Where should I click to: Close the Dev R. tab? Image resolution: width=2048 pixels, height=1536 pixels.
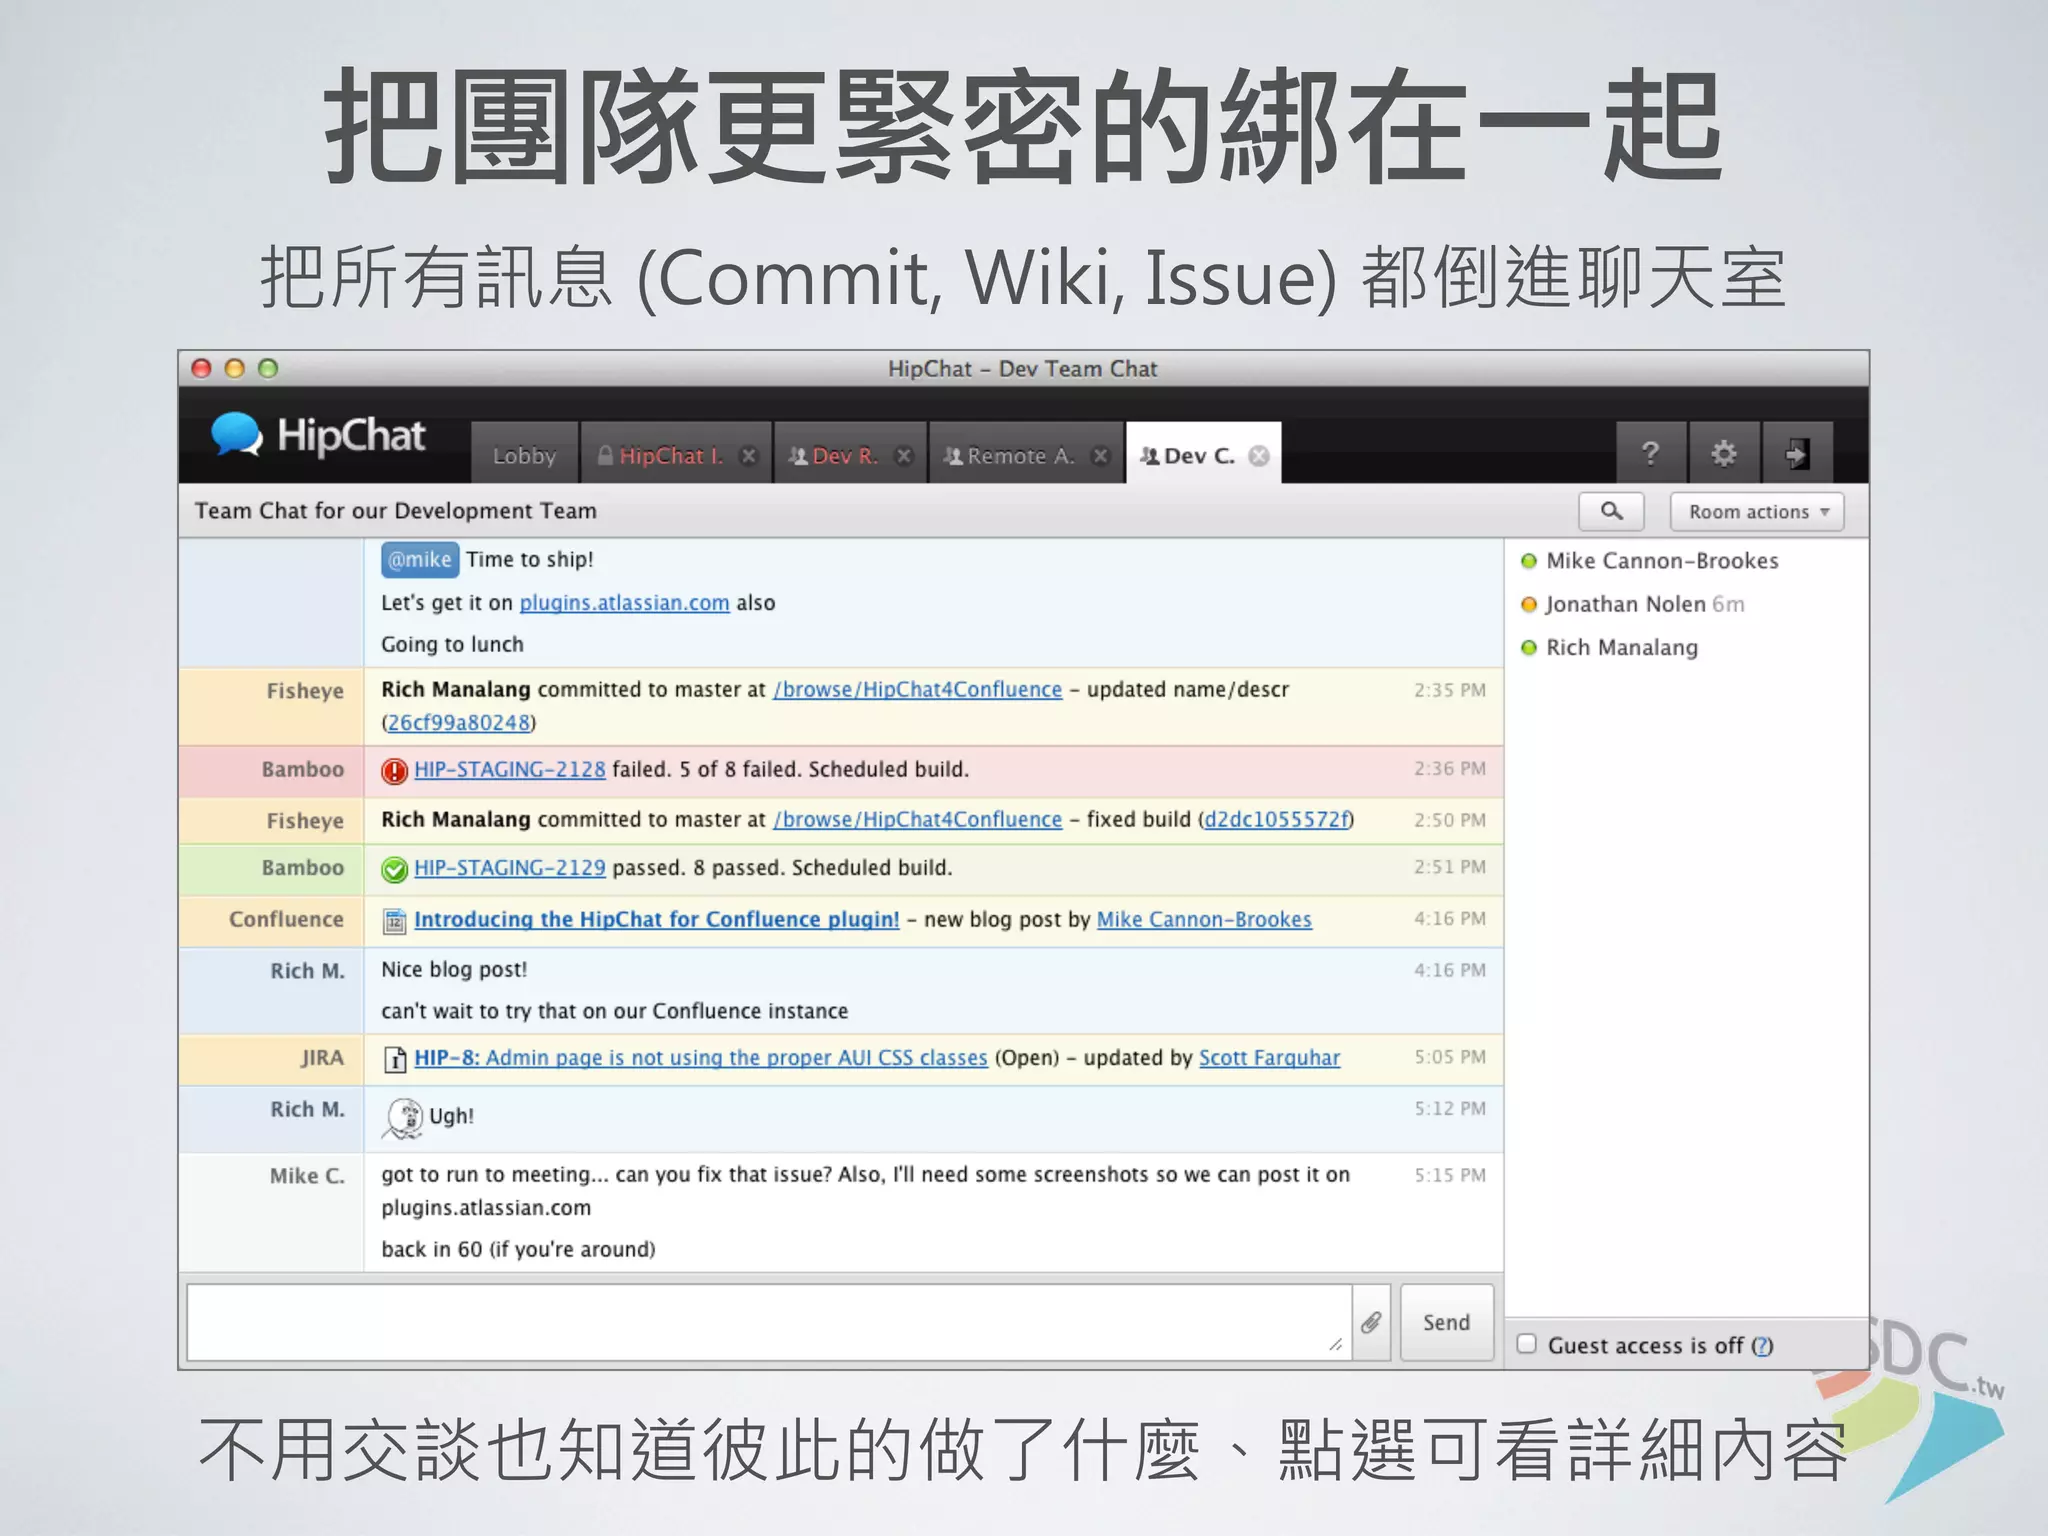pos(904,456)
